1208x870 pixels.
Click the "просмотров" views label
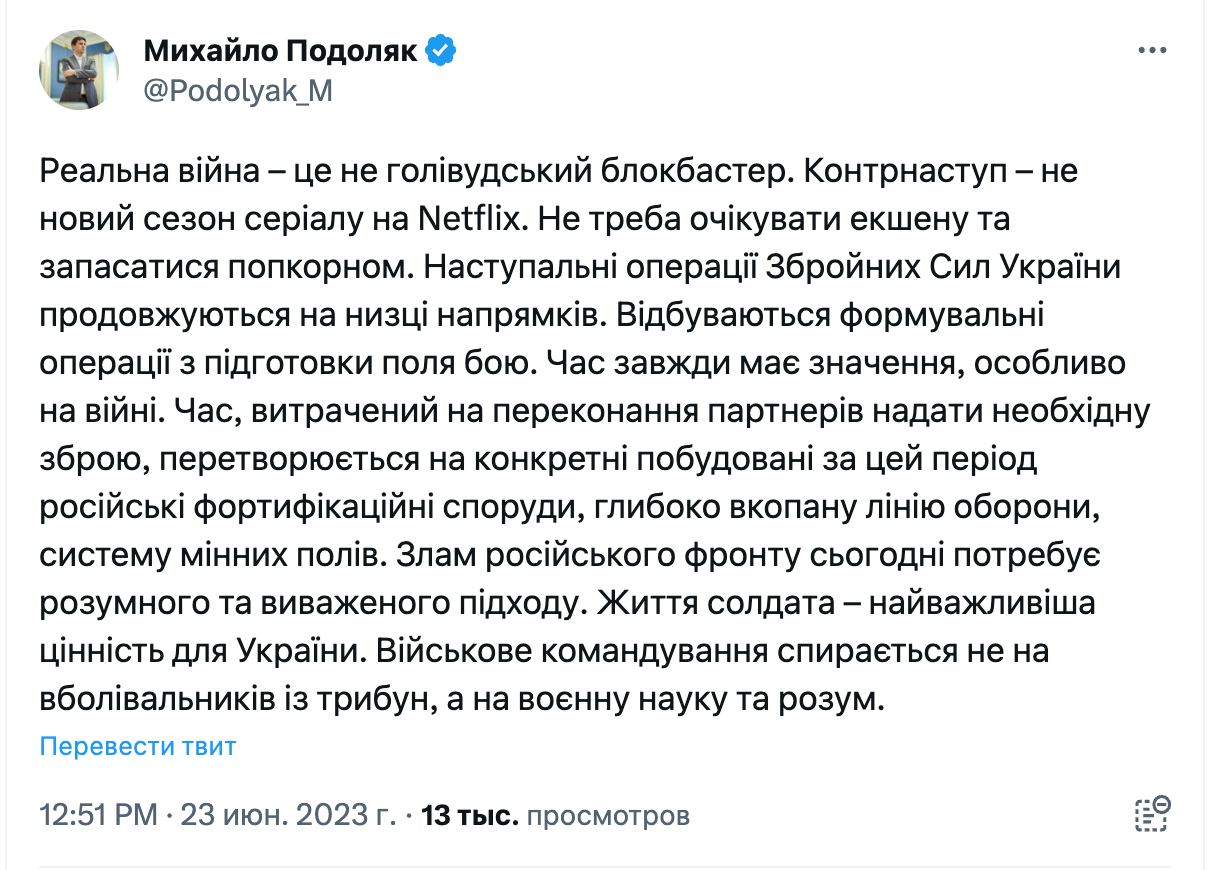point(608,815)
